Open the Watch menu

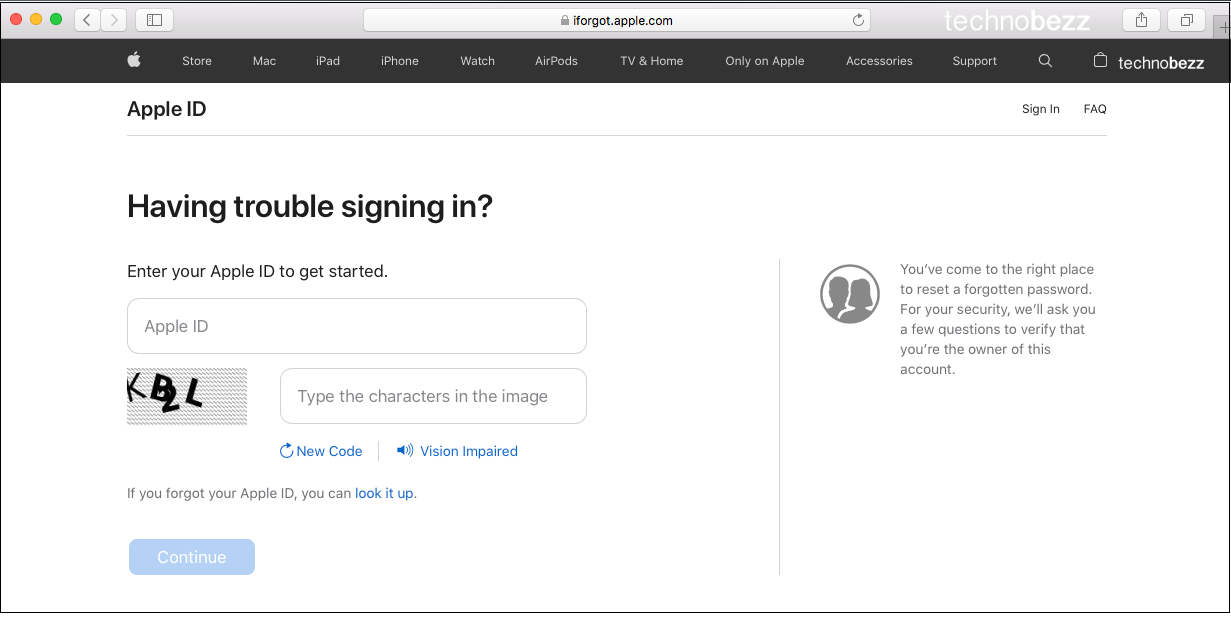click(x=478, y=61)
